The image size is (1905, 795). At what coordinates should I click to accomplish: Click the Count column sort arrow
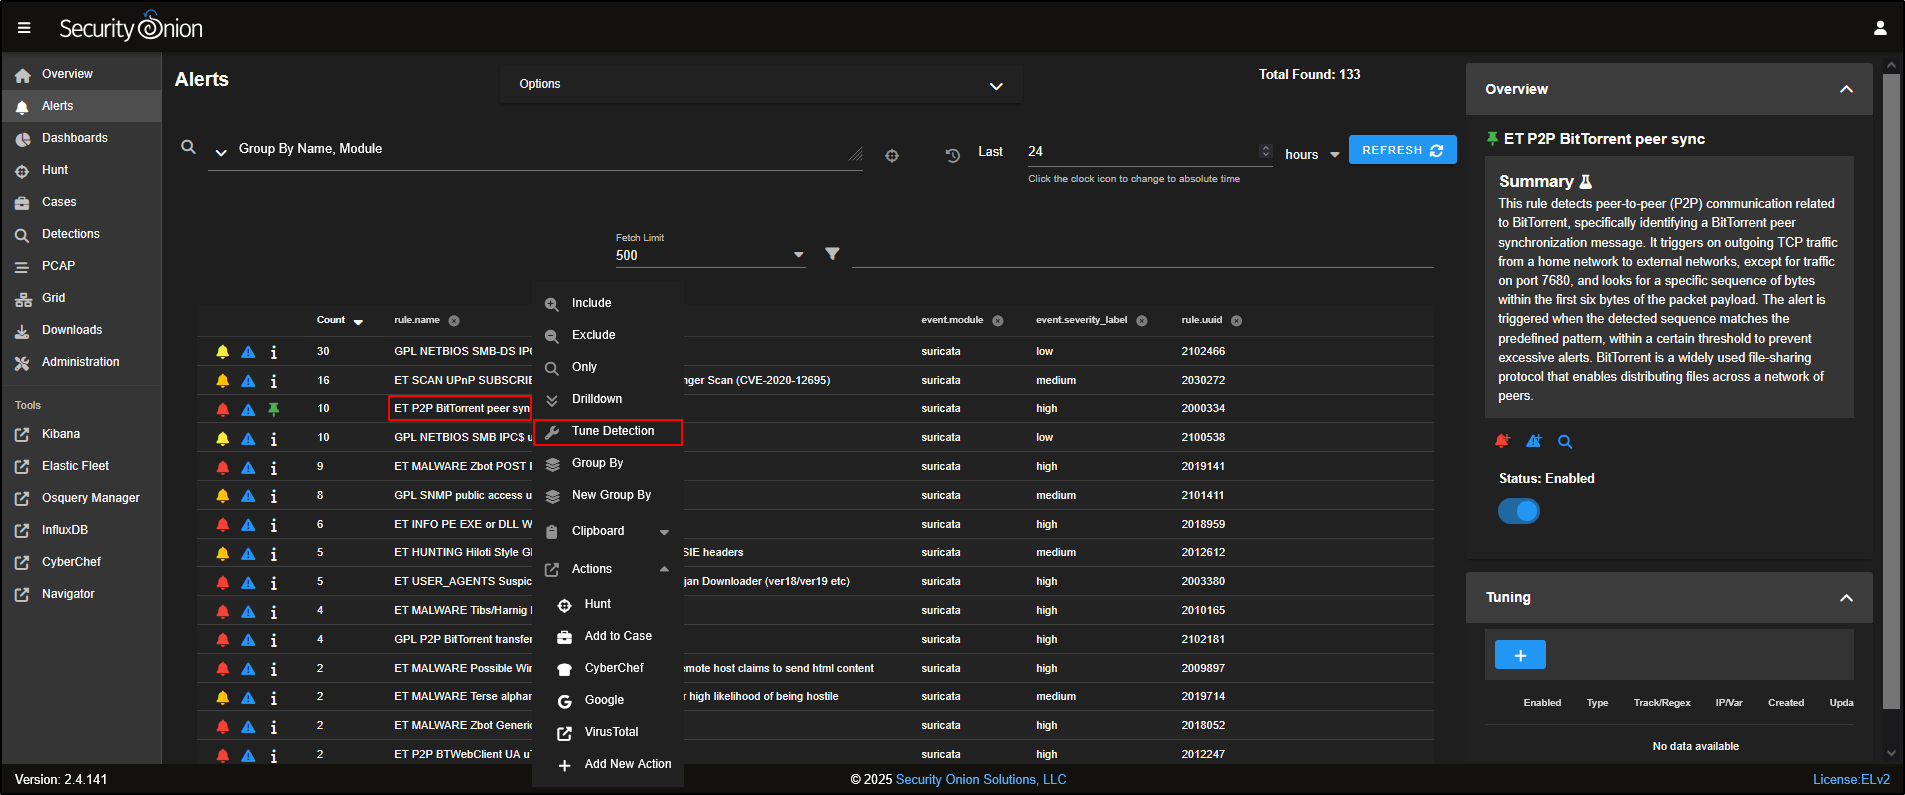point(358,322)
